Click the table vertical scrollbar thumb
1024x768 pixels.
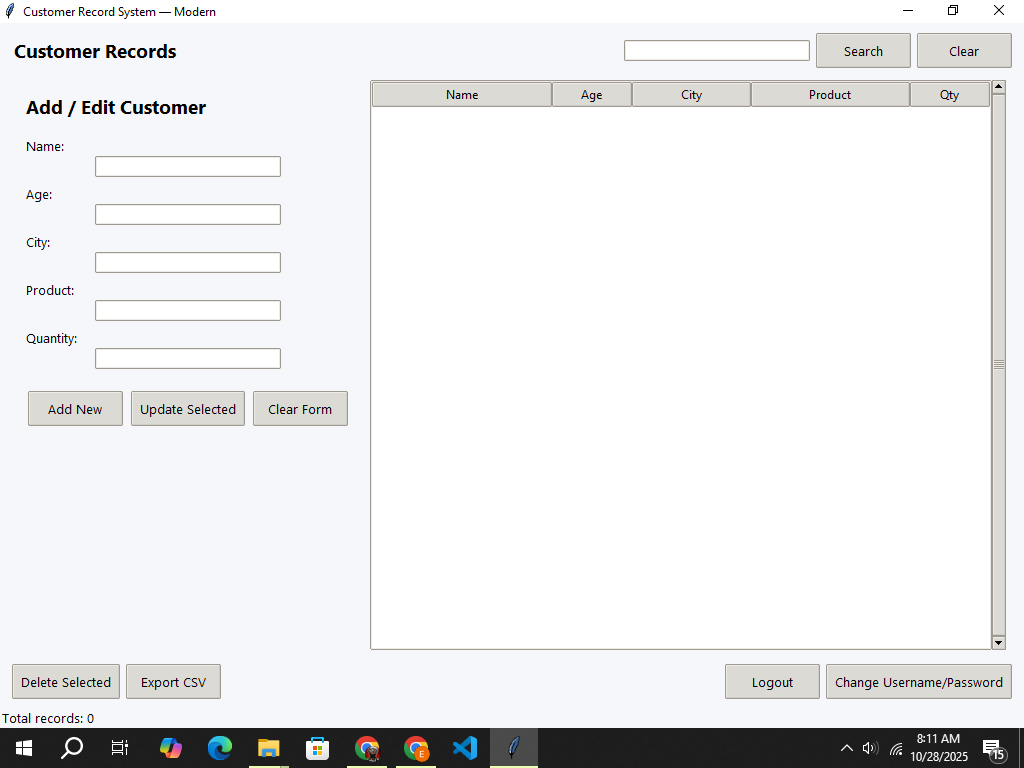(x=998, y=364)
